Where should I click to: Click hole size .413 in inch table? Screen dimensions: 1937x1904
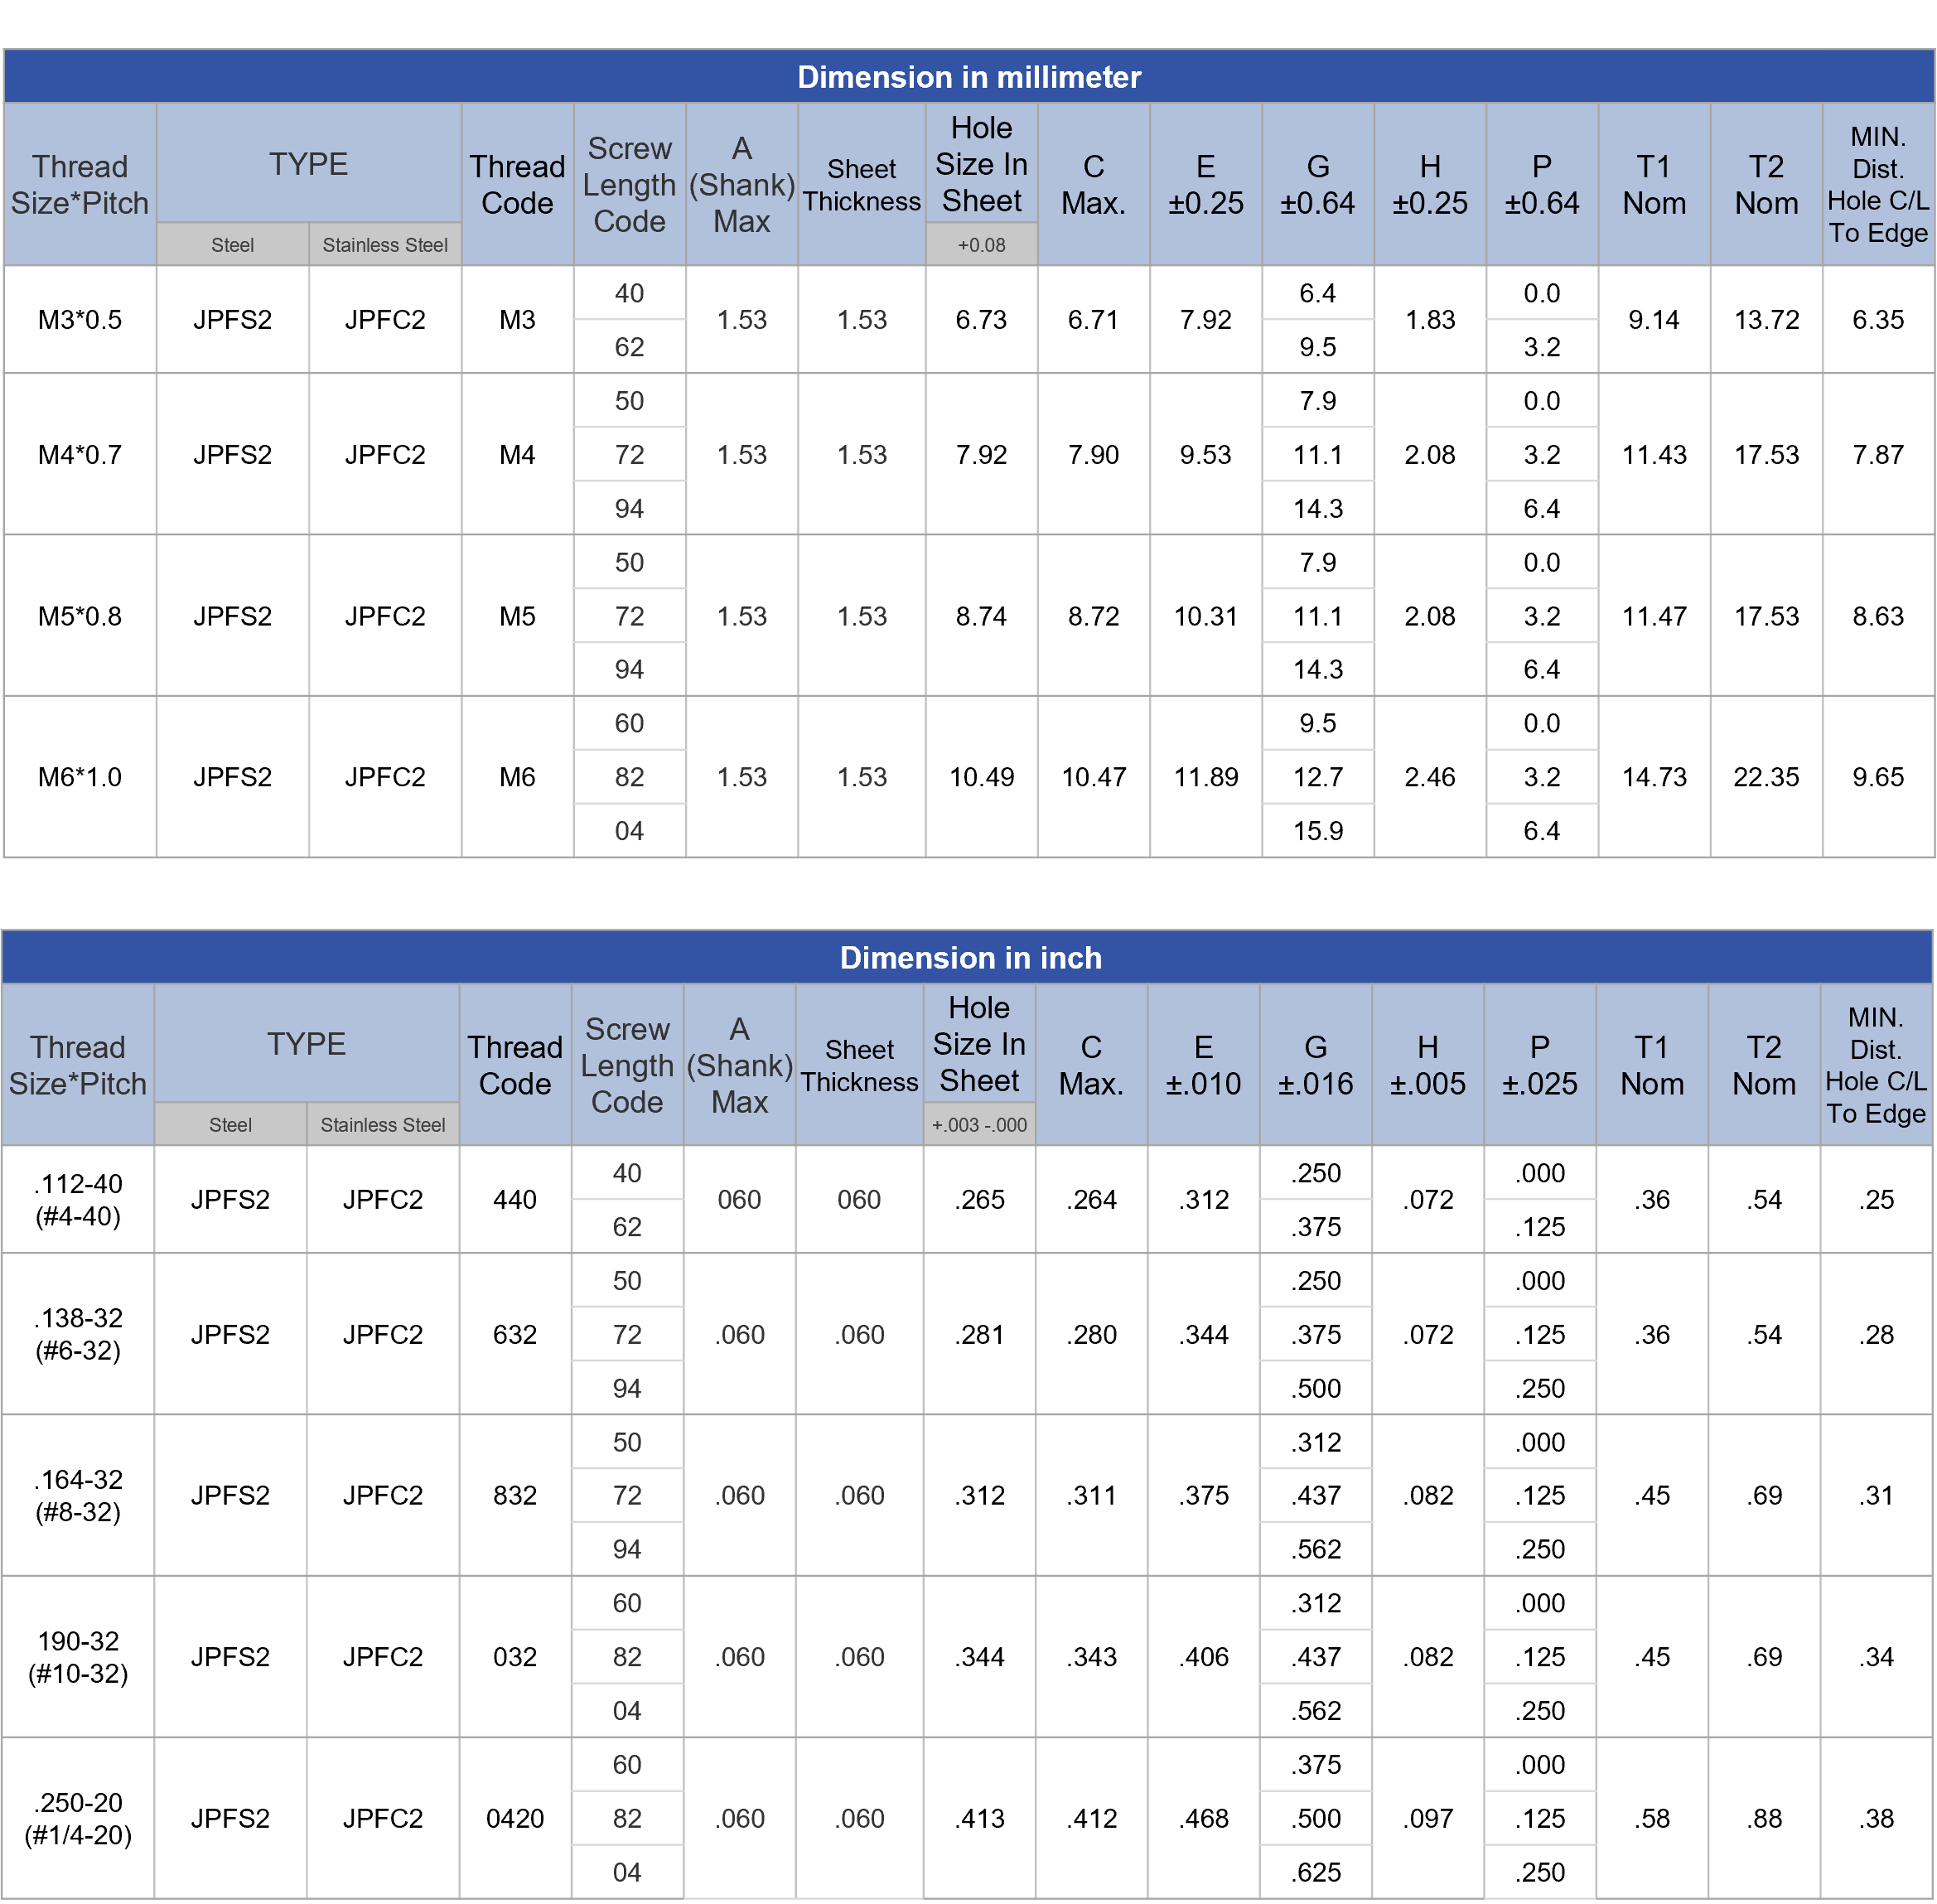979,1818
